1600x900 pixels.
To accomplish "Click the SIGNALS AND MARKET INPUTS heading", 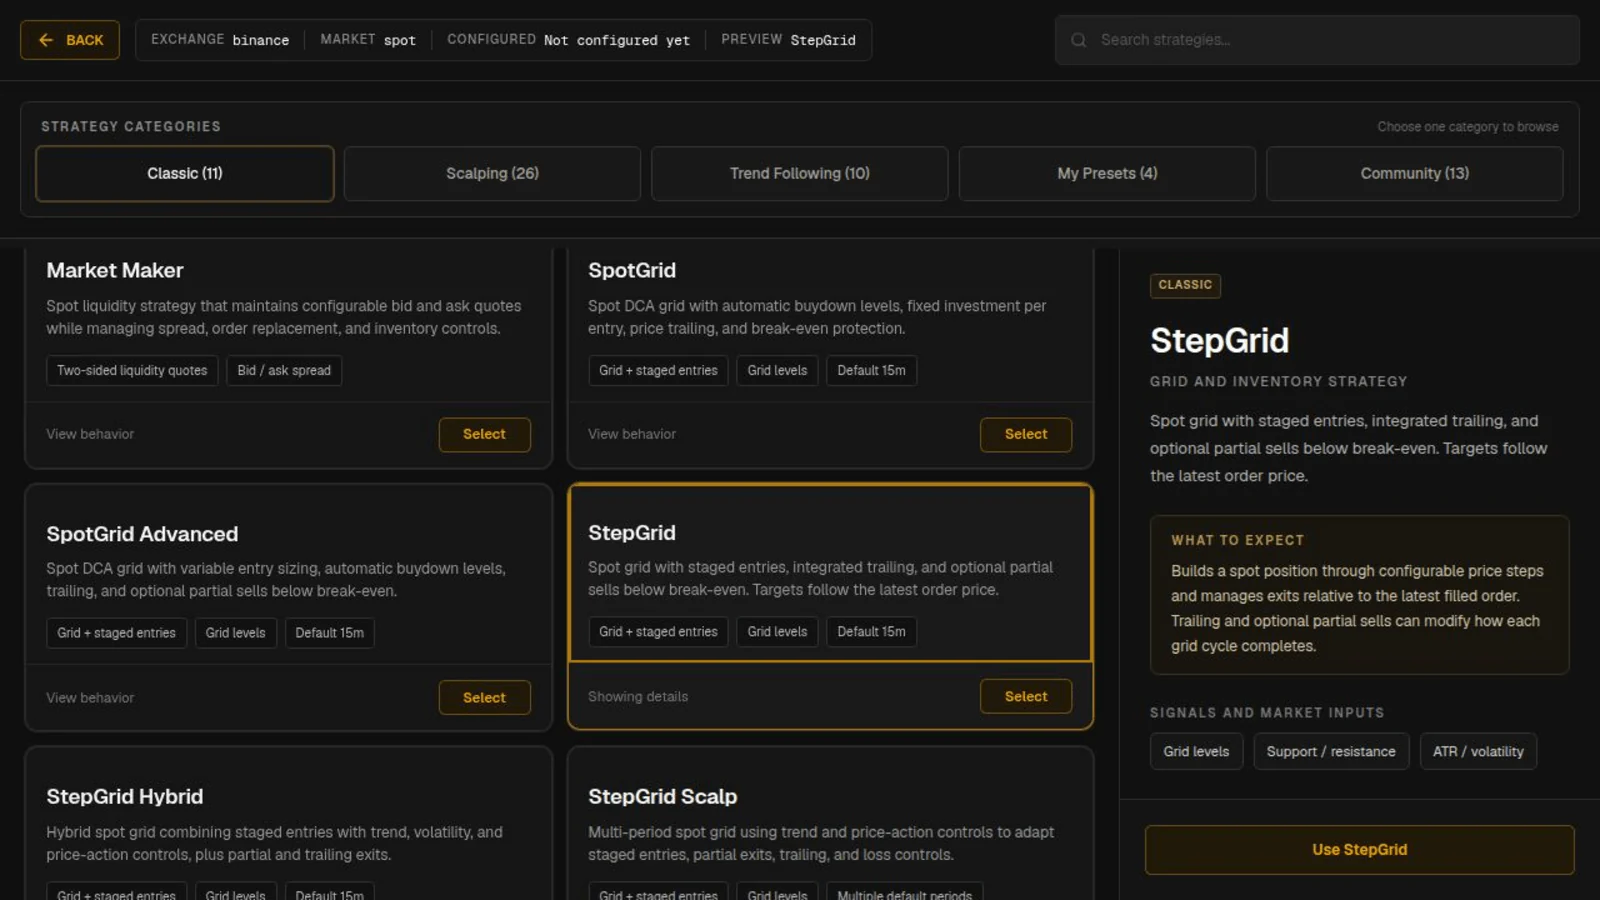I will point(1267,713).
